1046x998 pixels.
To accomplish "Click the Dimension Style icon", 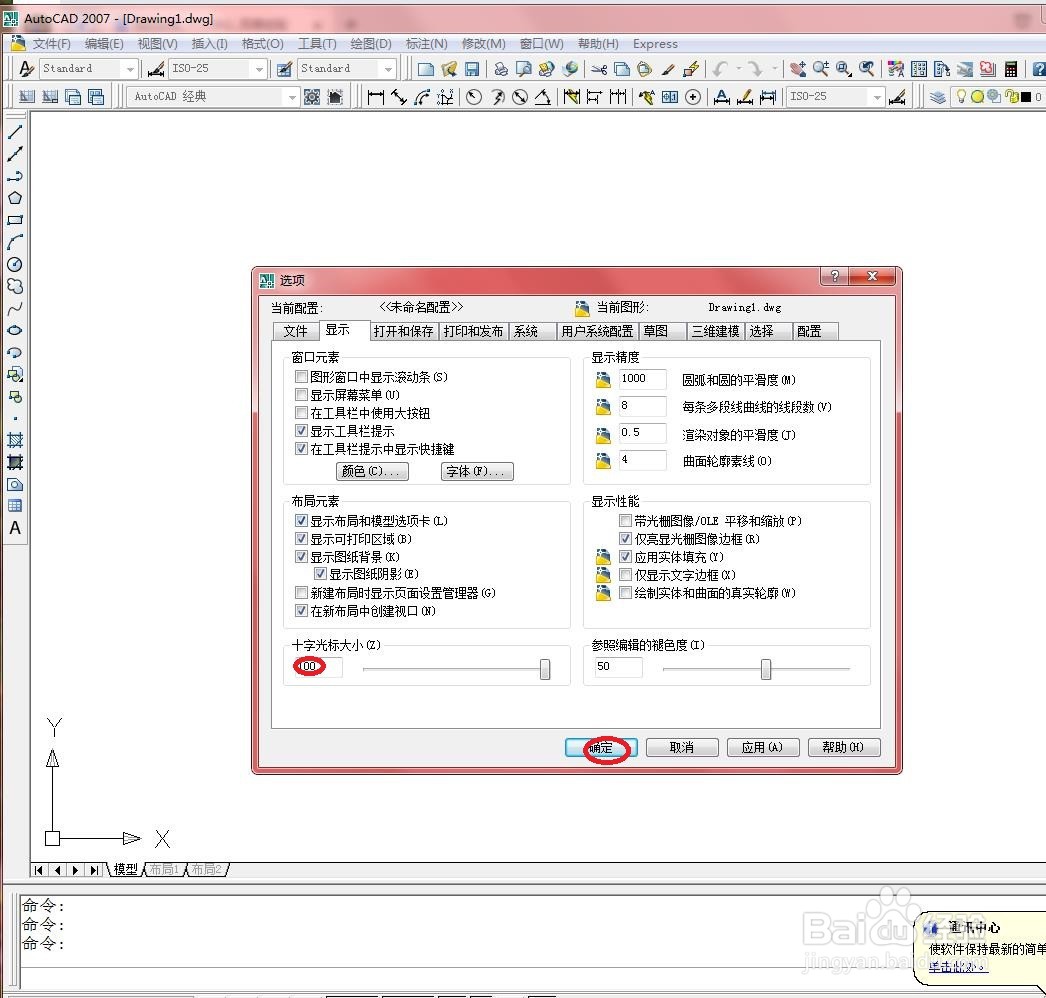I will tap(155, 69).
